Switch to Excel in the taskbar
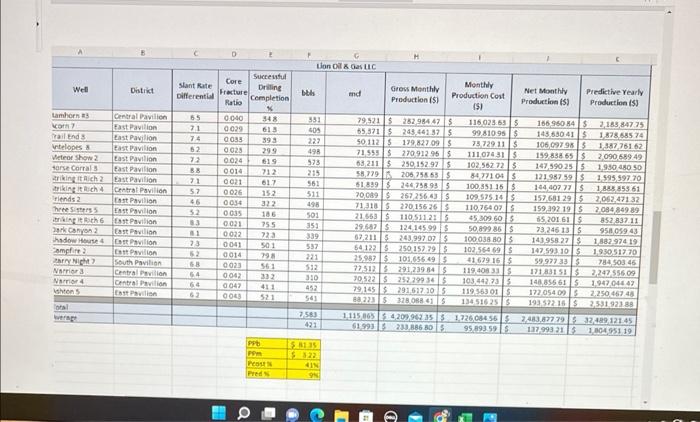Image resolution: width=700 pixels, height=422 pixels. [466, 418]
